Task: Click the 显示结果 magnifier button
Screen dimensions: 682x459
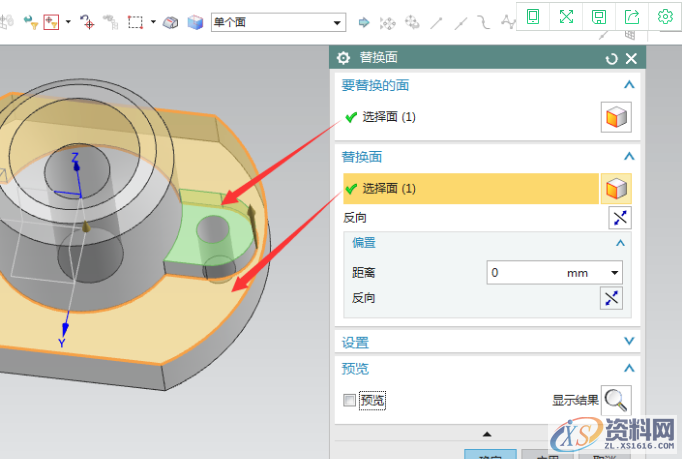Action: tap(616, 400)
